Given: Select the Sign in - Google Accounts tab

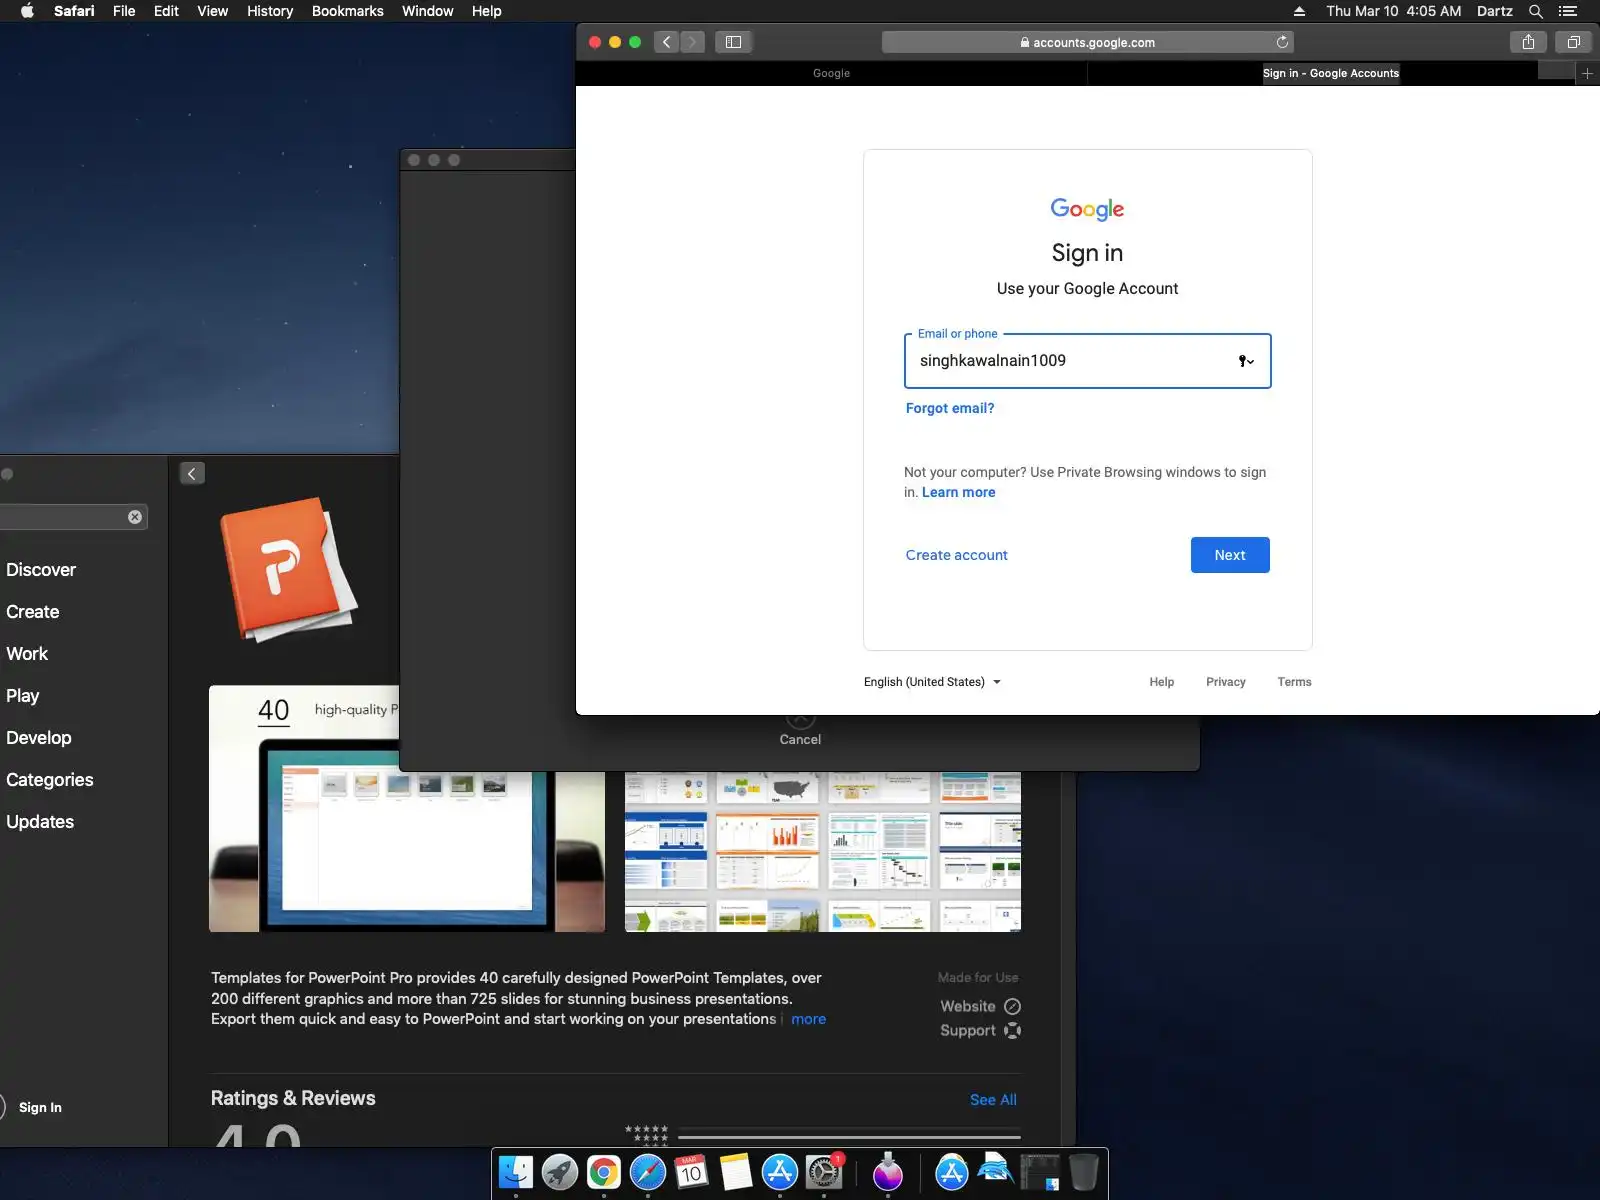Looking at the screenshot, I should pos(1330,73).
